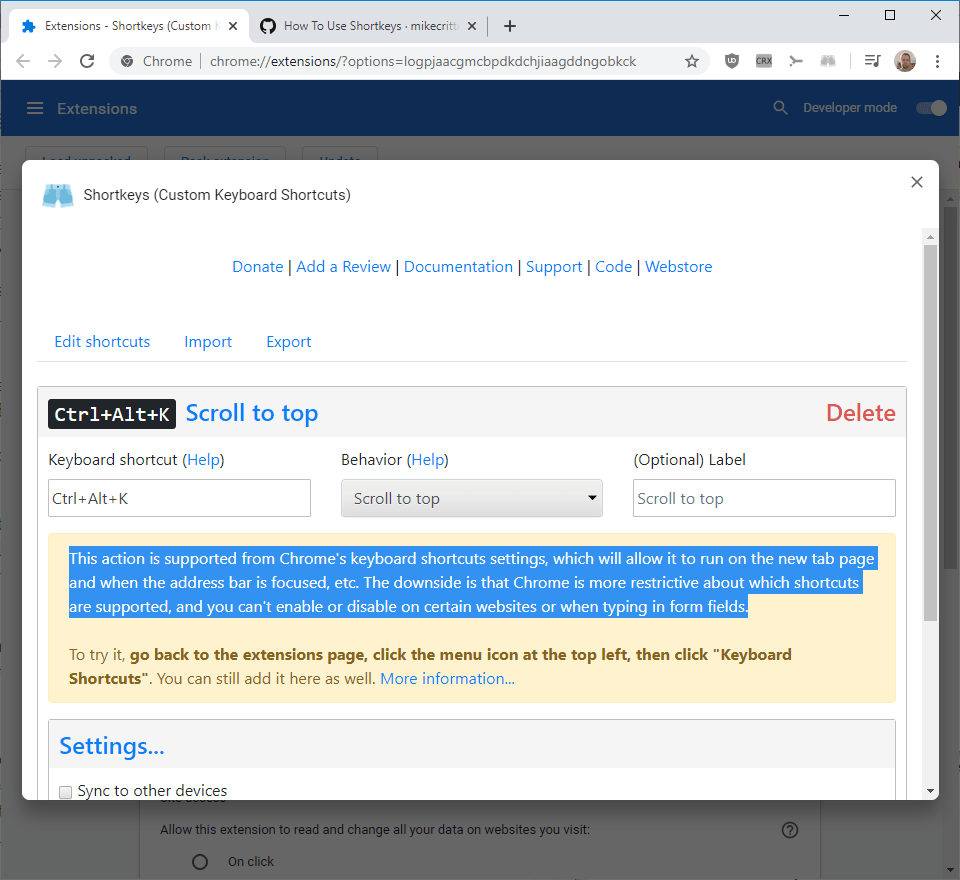Viewport: 960px width, 880px height.
Task: Switch to the Import tab
Action: pos(208,342)
